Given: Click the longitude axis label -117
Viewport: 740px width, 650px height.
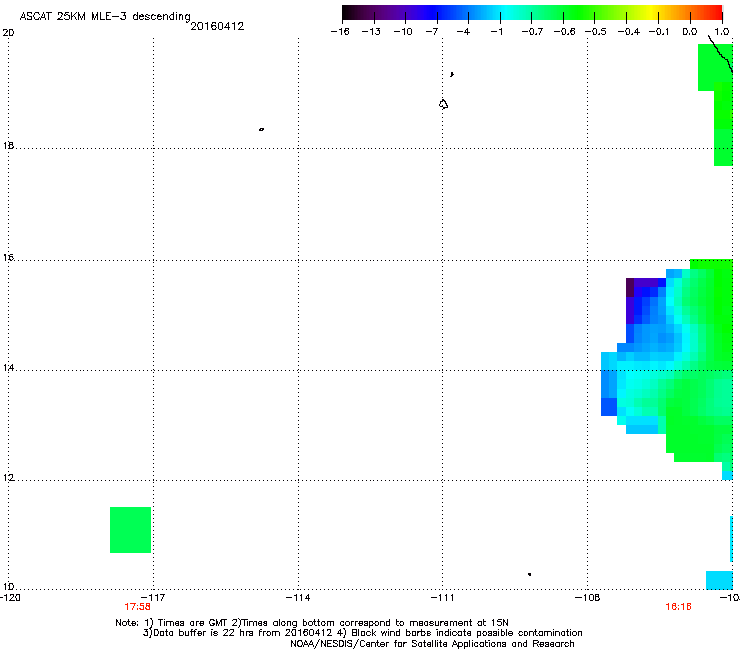Looking at the screenshot, I should pos(153,598).
